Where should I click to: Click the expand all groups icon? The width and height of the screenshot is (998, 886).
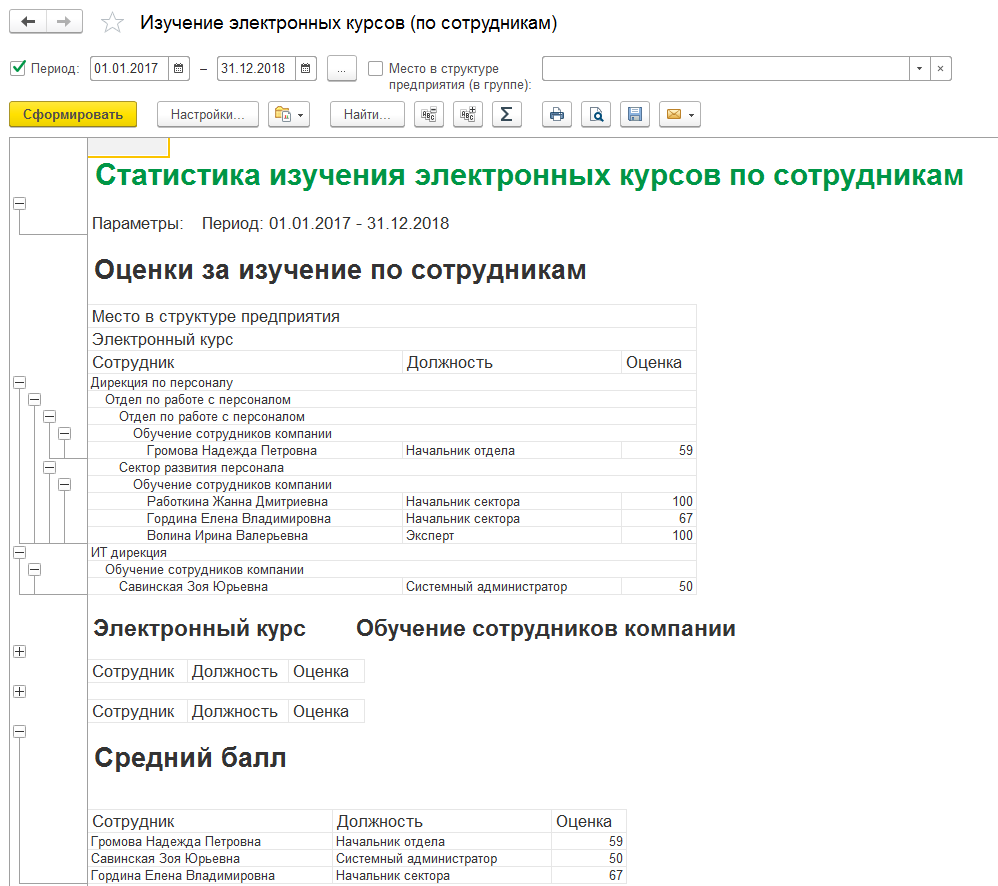click(467, 114)
